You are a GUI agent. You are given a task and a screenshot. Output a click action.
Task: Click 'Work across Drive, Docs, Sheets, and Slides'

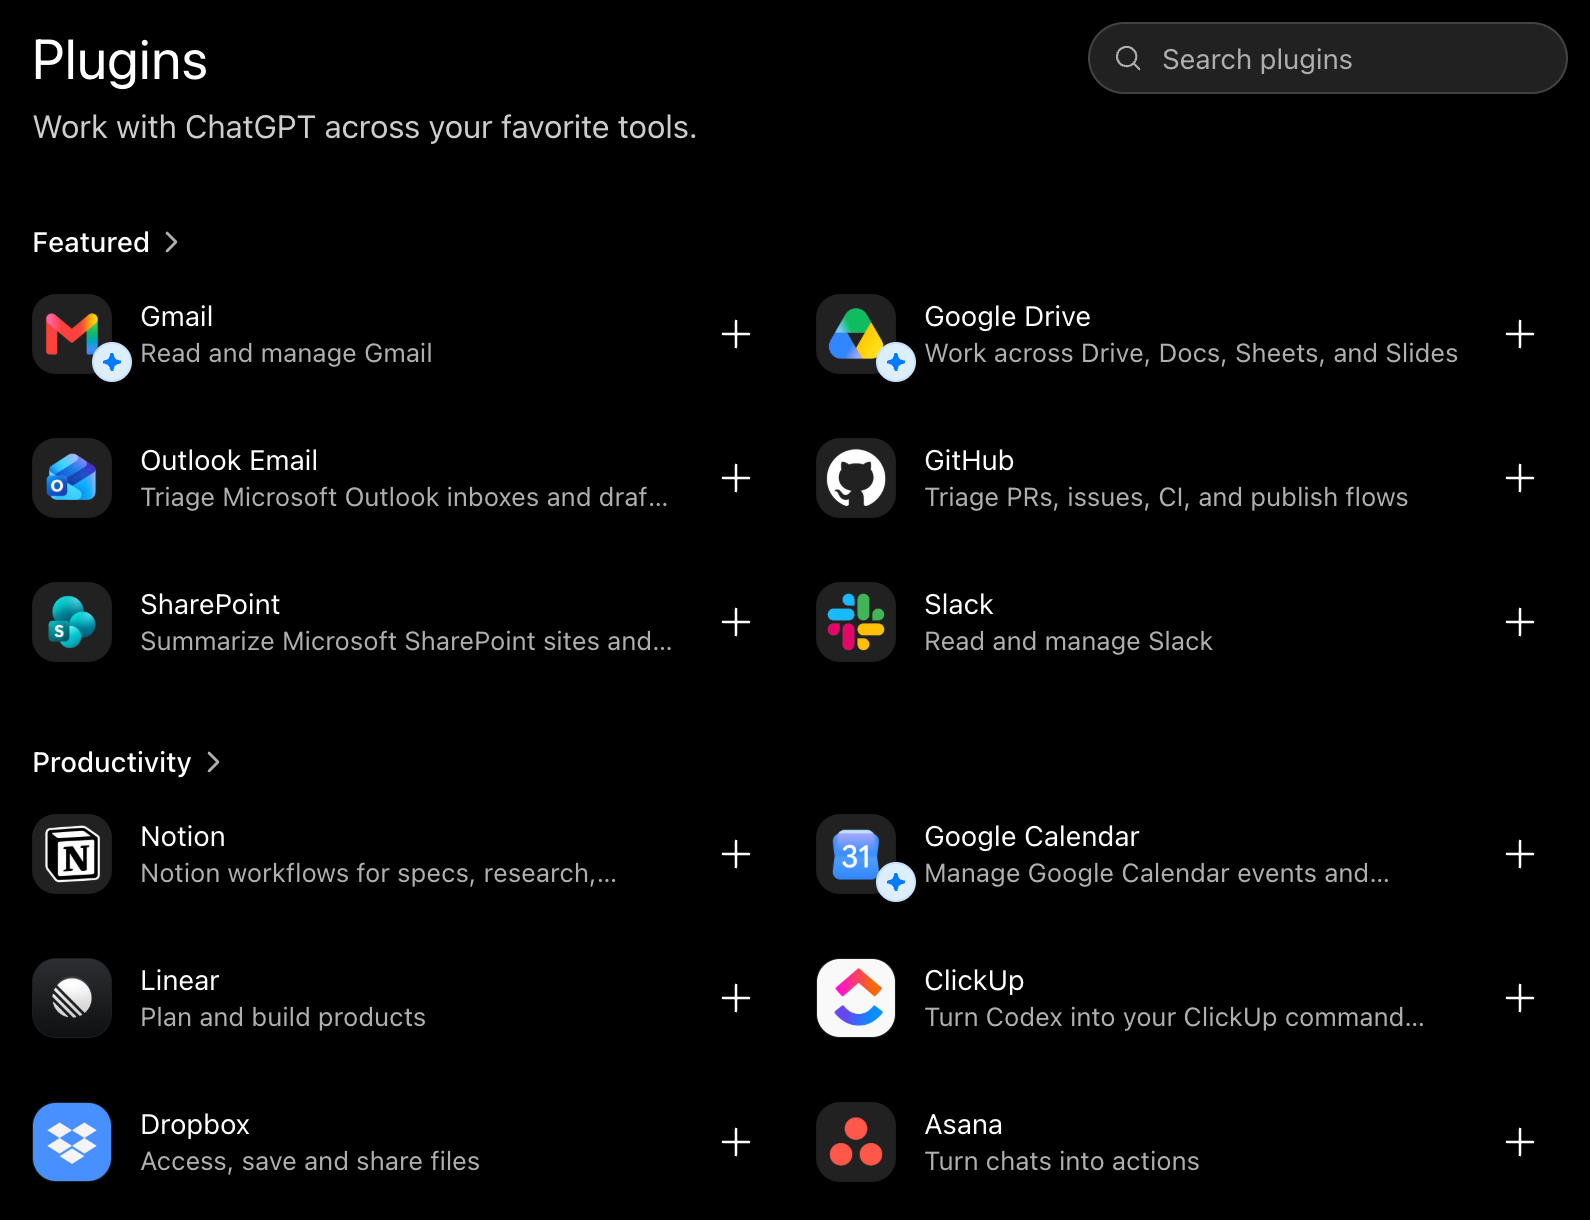pyautogui.click(x=1191, y=353)
